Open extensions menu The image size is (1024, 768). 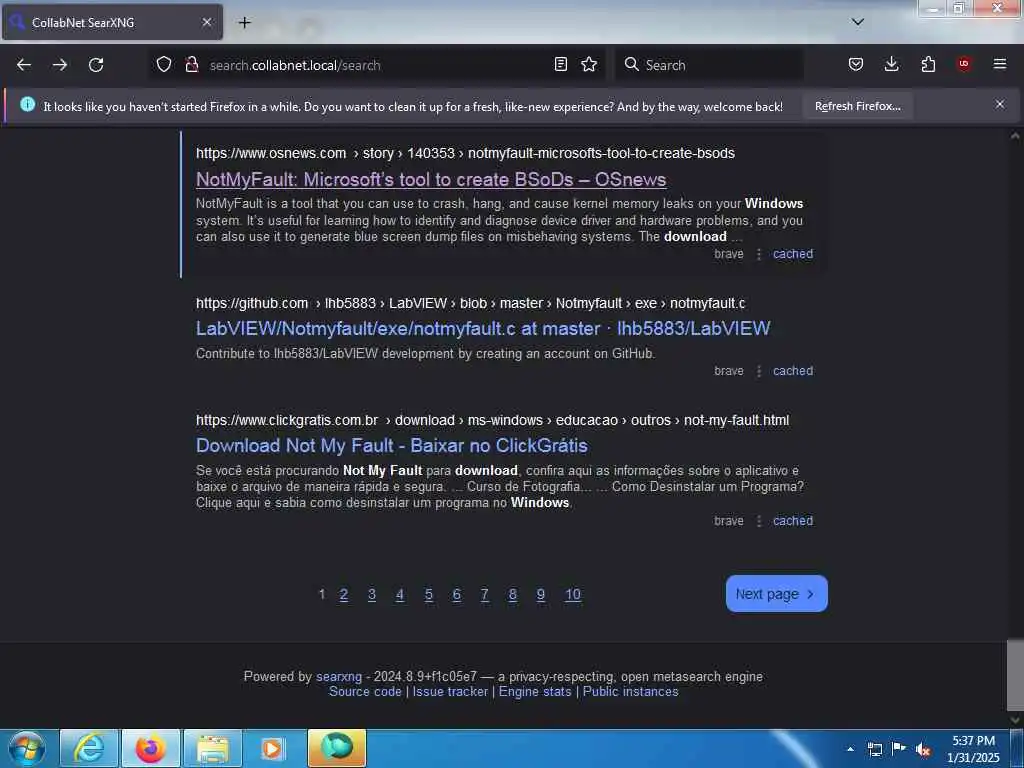click(x=928, y=65)
